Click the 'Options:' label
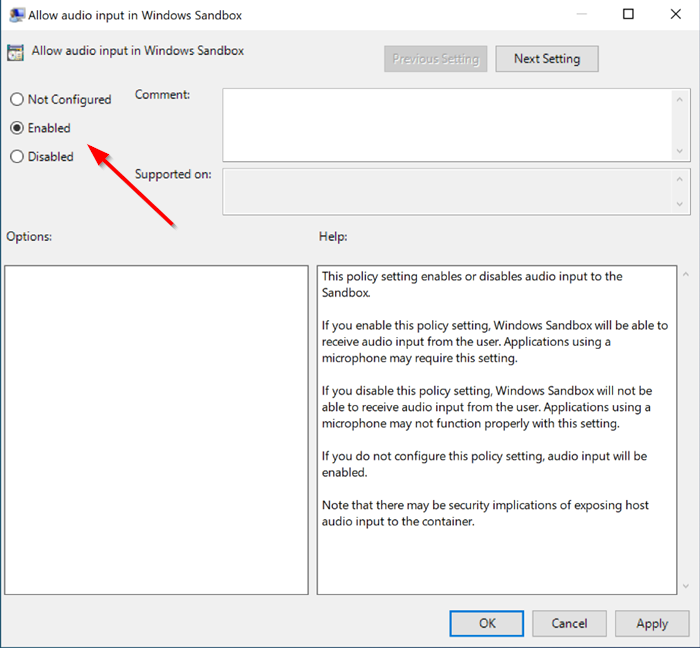The height and width of the screenshot is (648, 700). tap(29, 236)
